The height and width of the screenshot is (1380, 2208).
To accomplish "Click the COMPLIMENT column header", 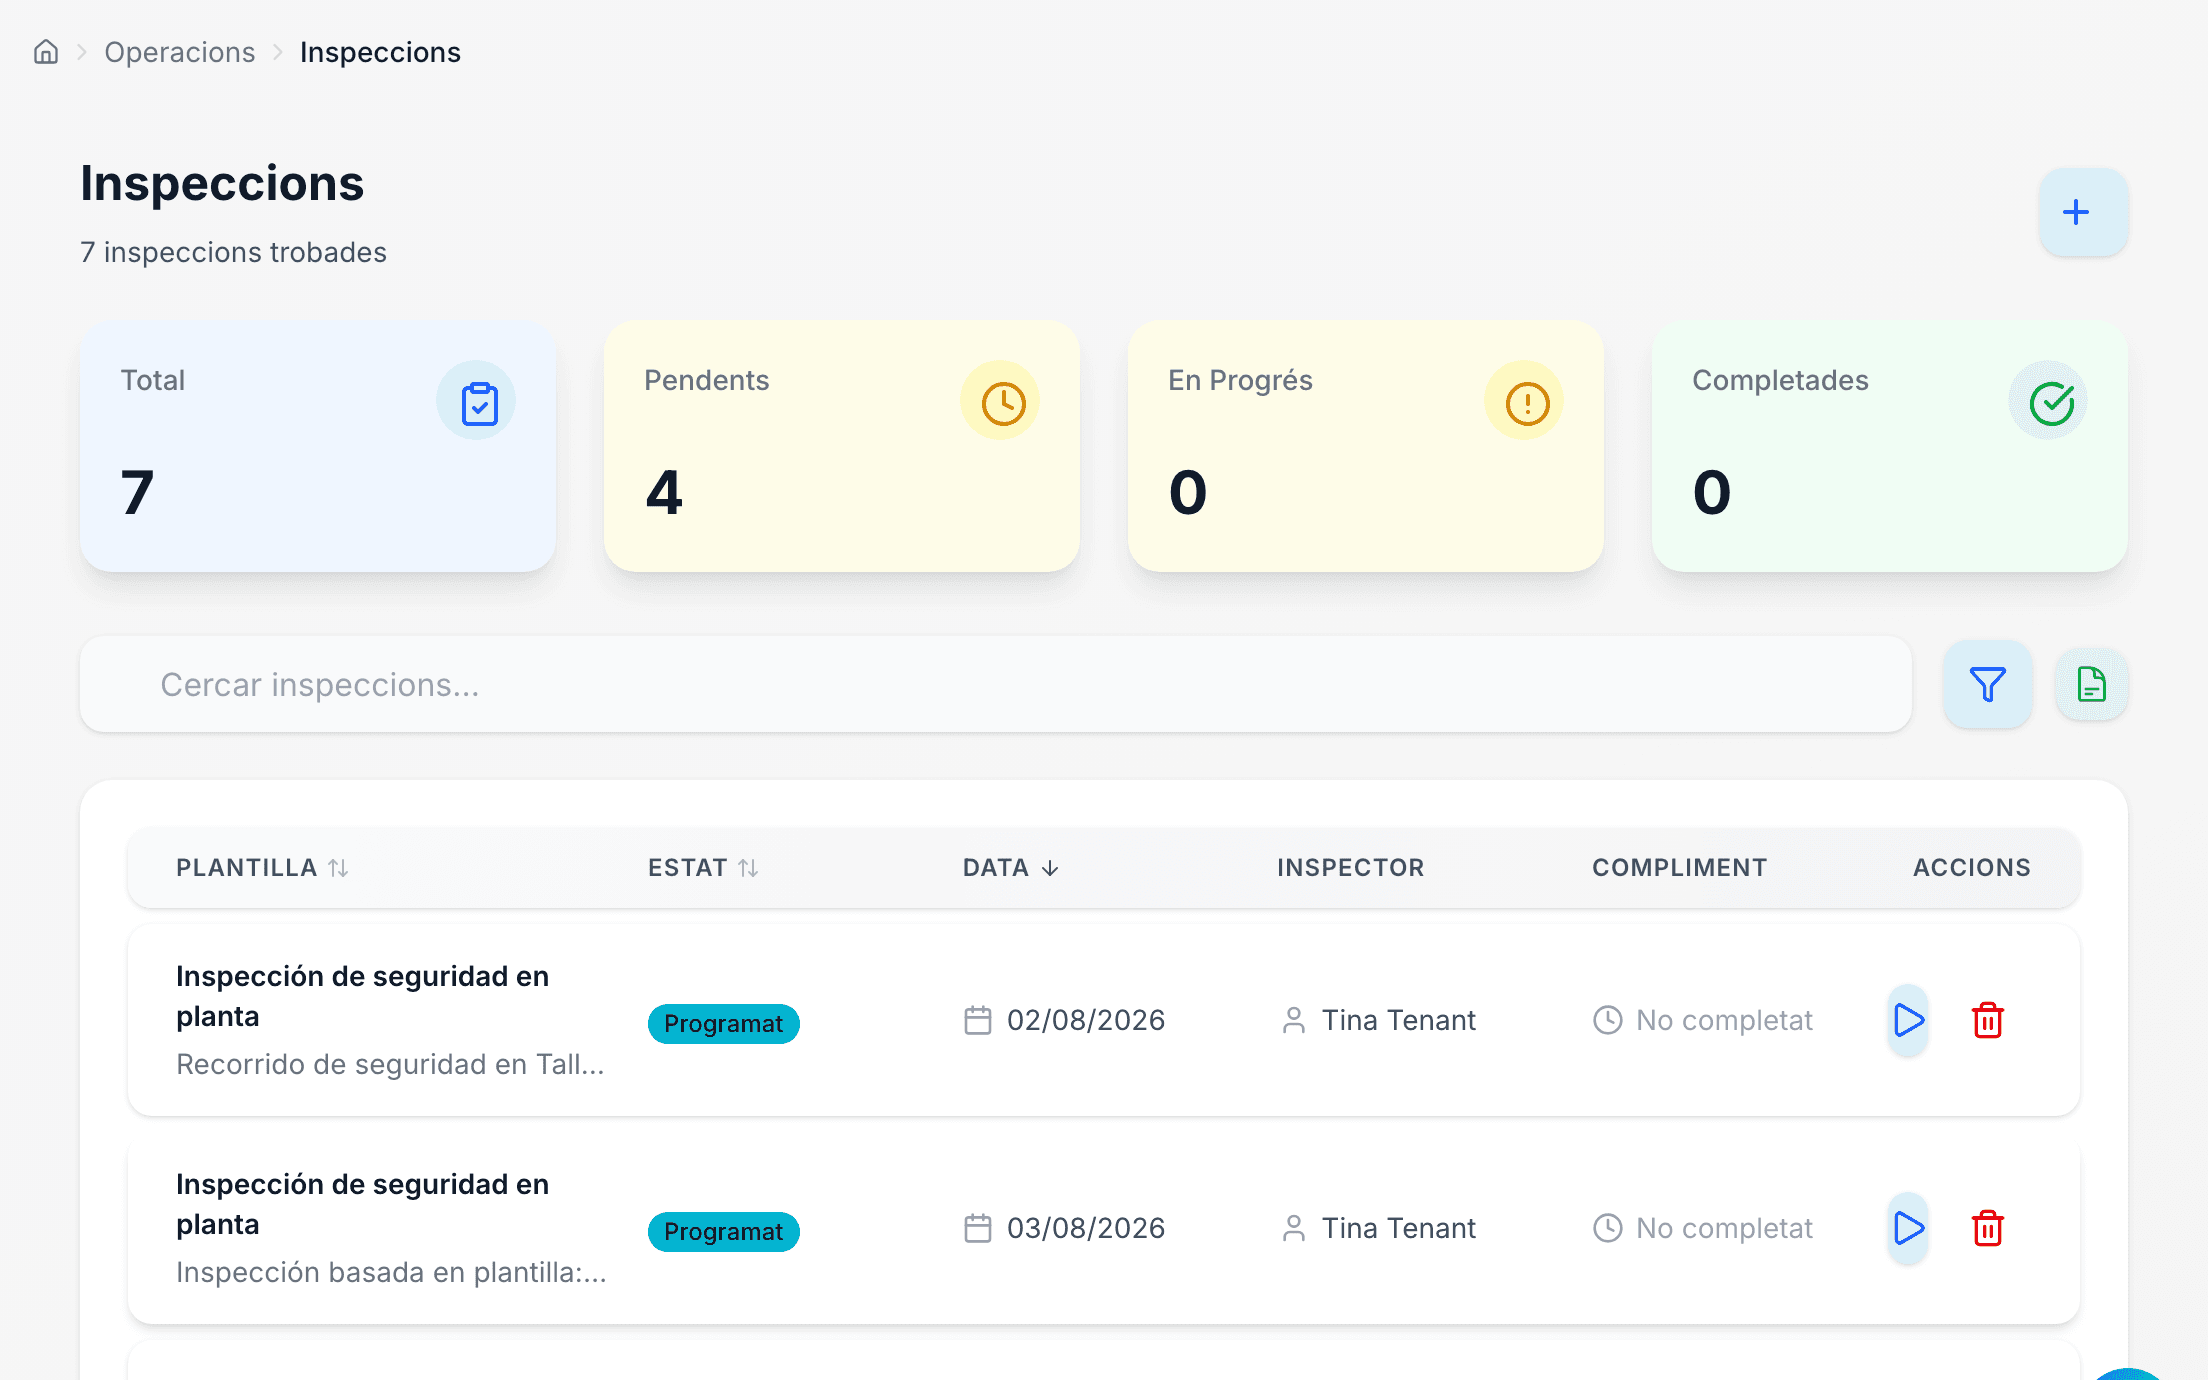I will tap(1679, 867).
